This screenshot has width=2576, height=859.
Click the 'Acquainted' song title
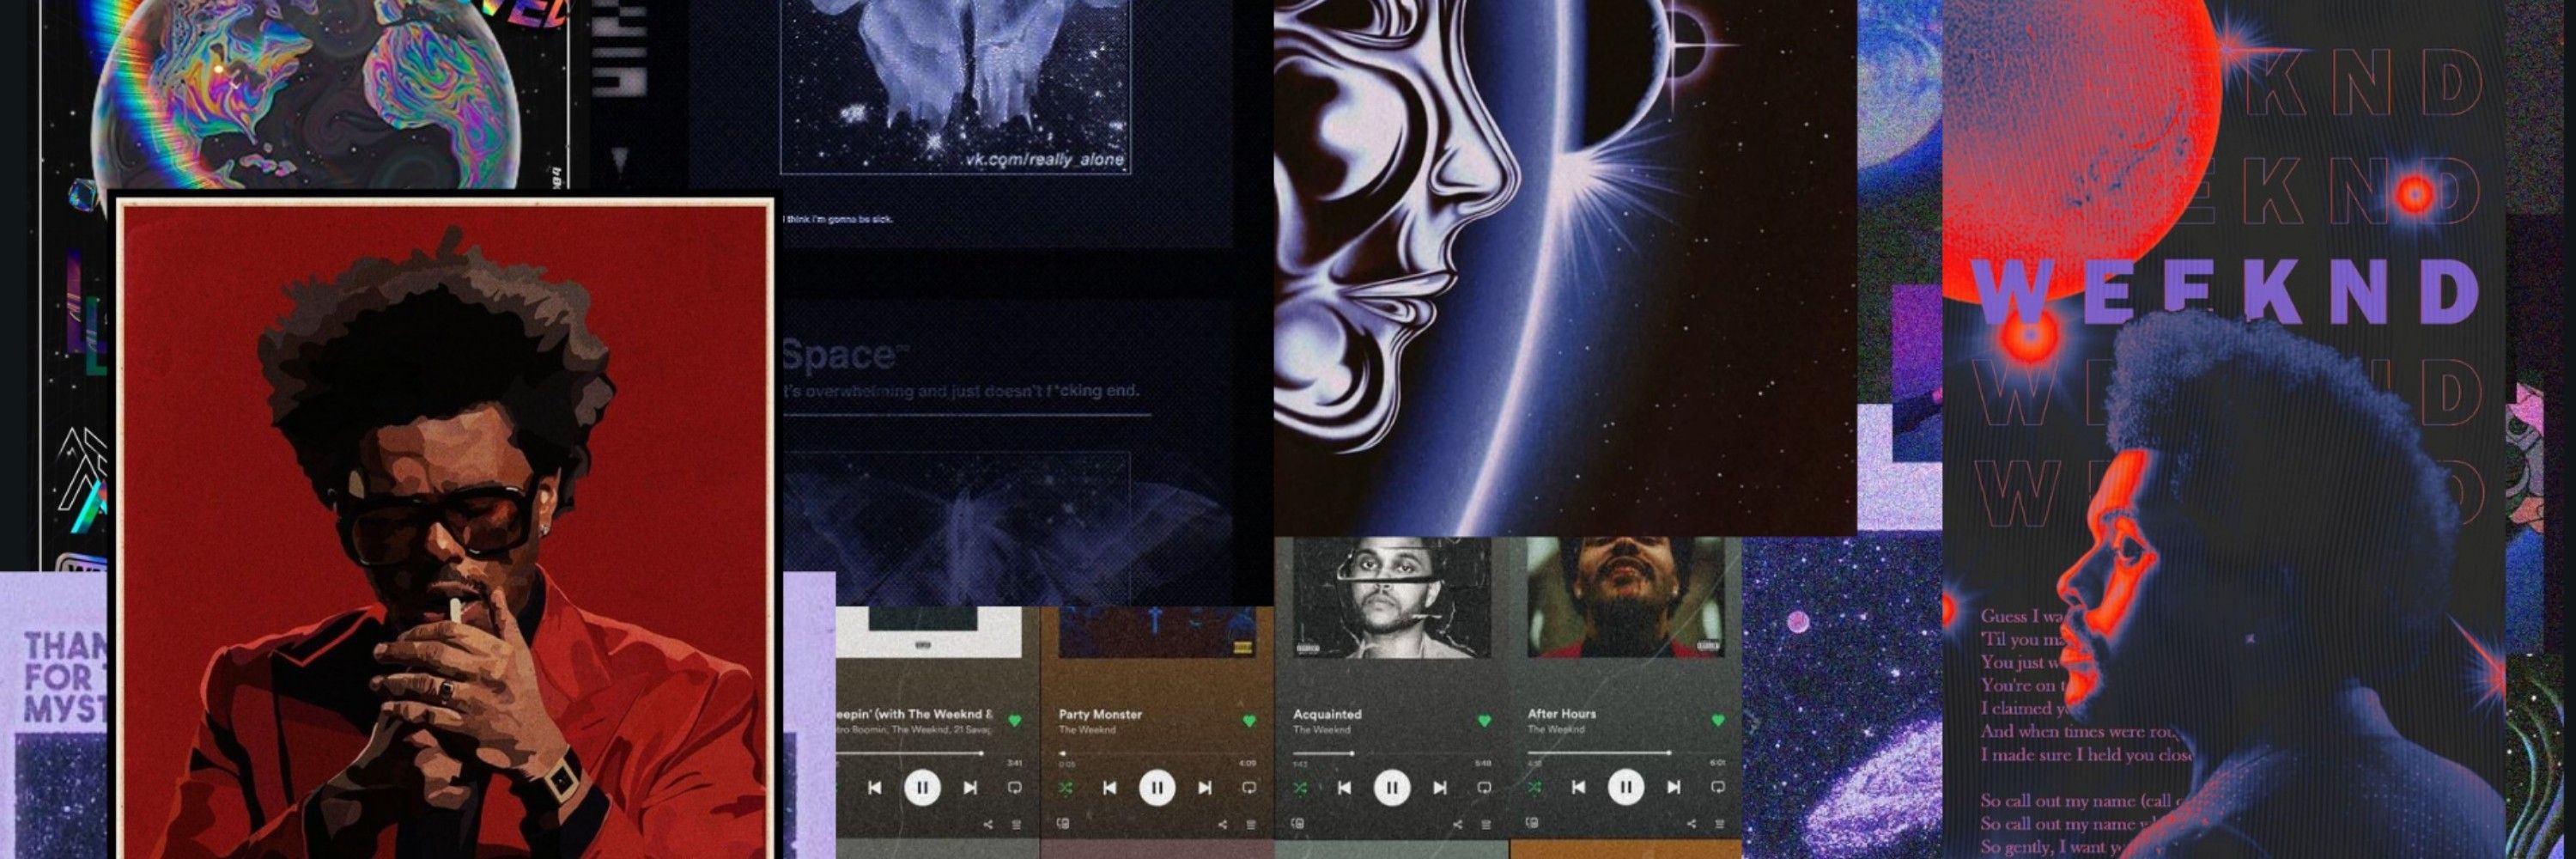coord(1327,714)
